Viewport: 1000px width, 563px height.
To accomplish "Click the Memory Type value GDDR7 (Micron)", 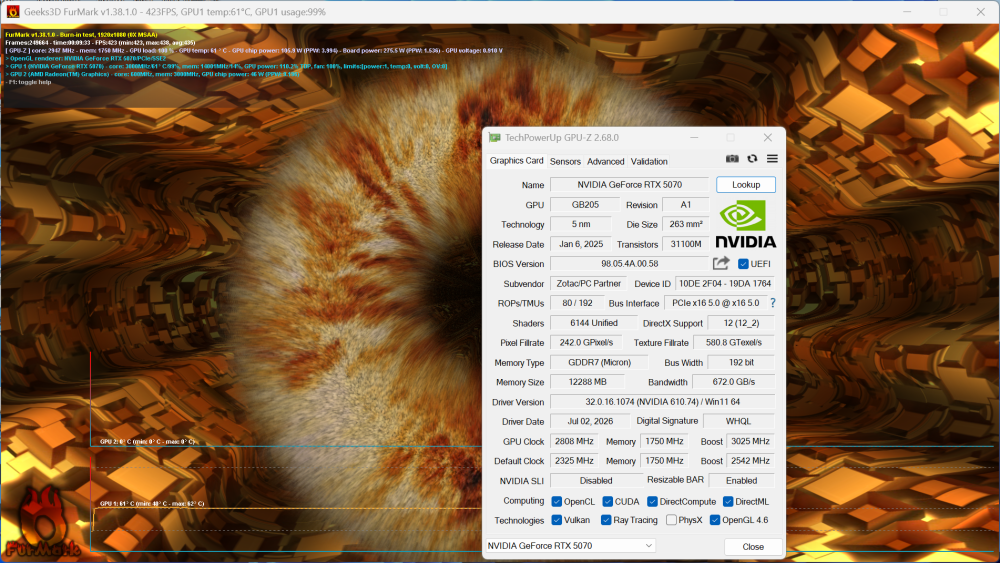I will [x=599, y=362].
